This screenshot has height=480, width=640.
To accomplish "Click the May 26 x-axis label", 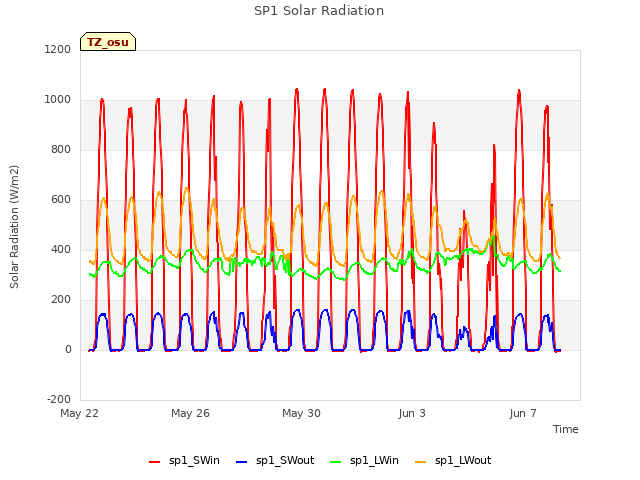I will 190,413.
